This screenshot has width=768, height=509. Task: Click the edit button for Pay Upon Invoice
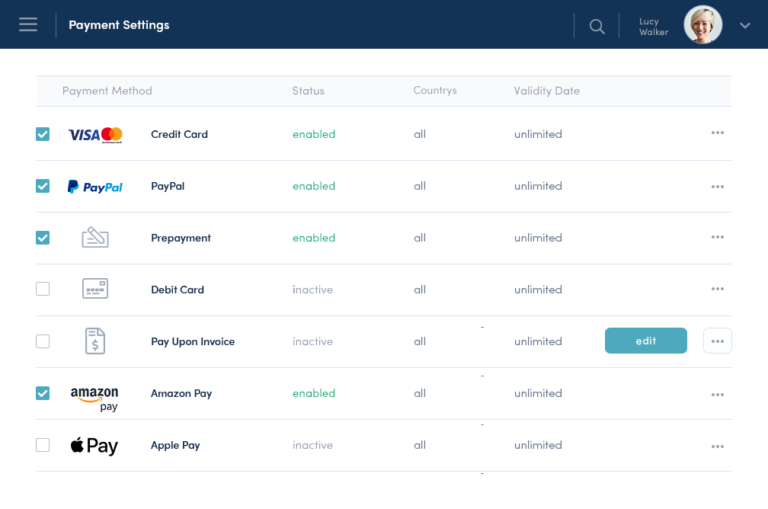point(646,341)
